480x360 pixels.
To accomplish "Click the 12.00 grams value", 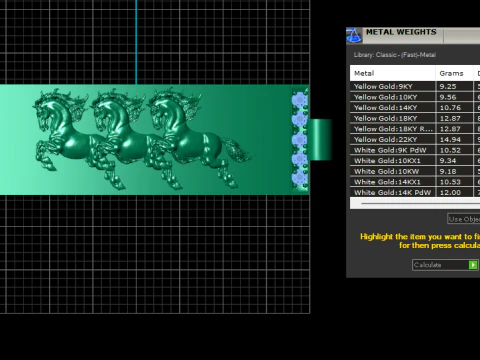I will pos(450,192).
